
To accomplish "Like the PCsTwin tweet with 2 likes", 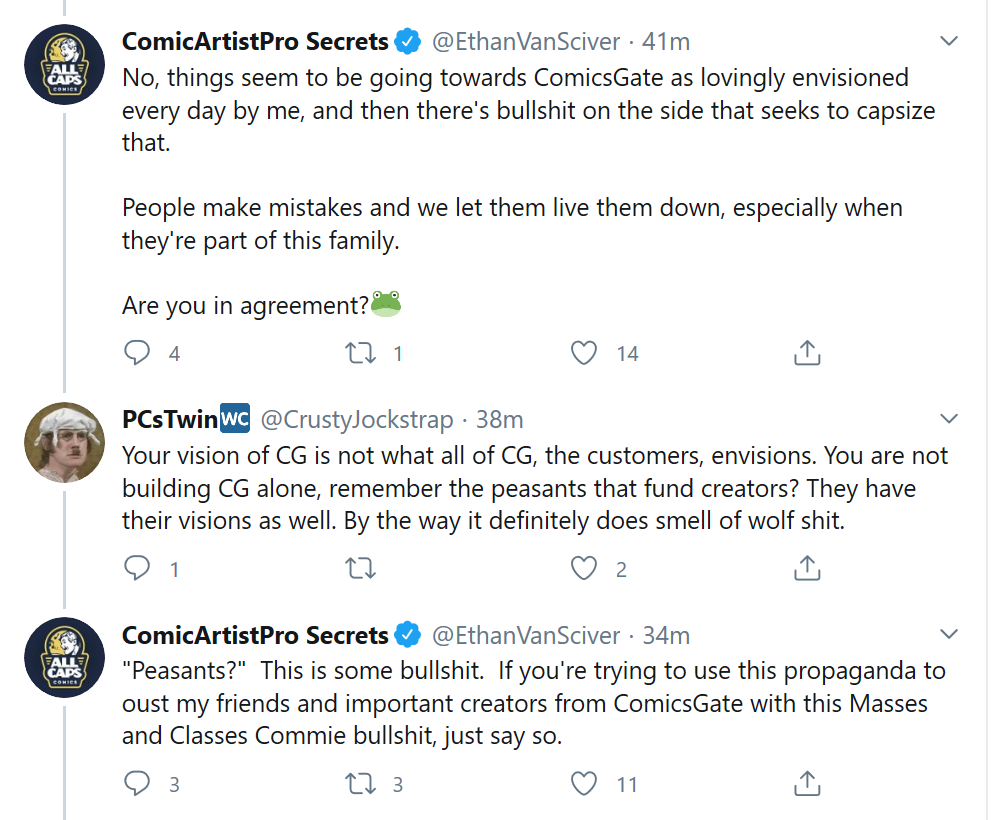I will coord(584,568).
